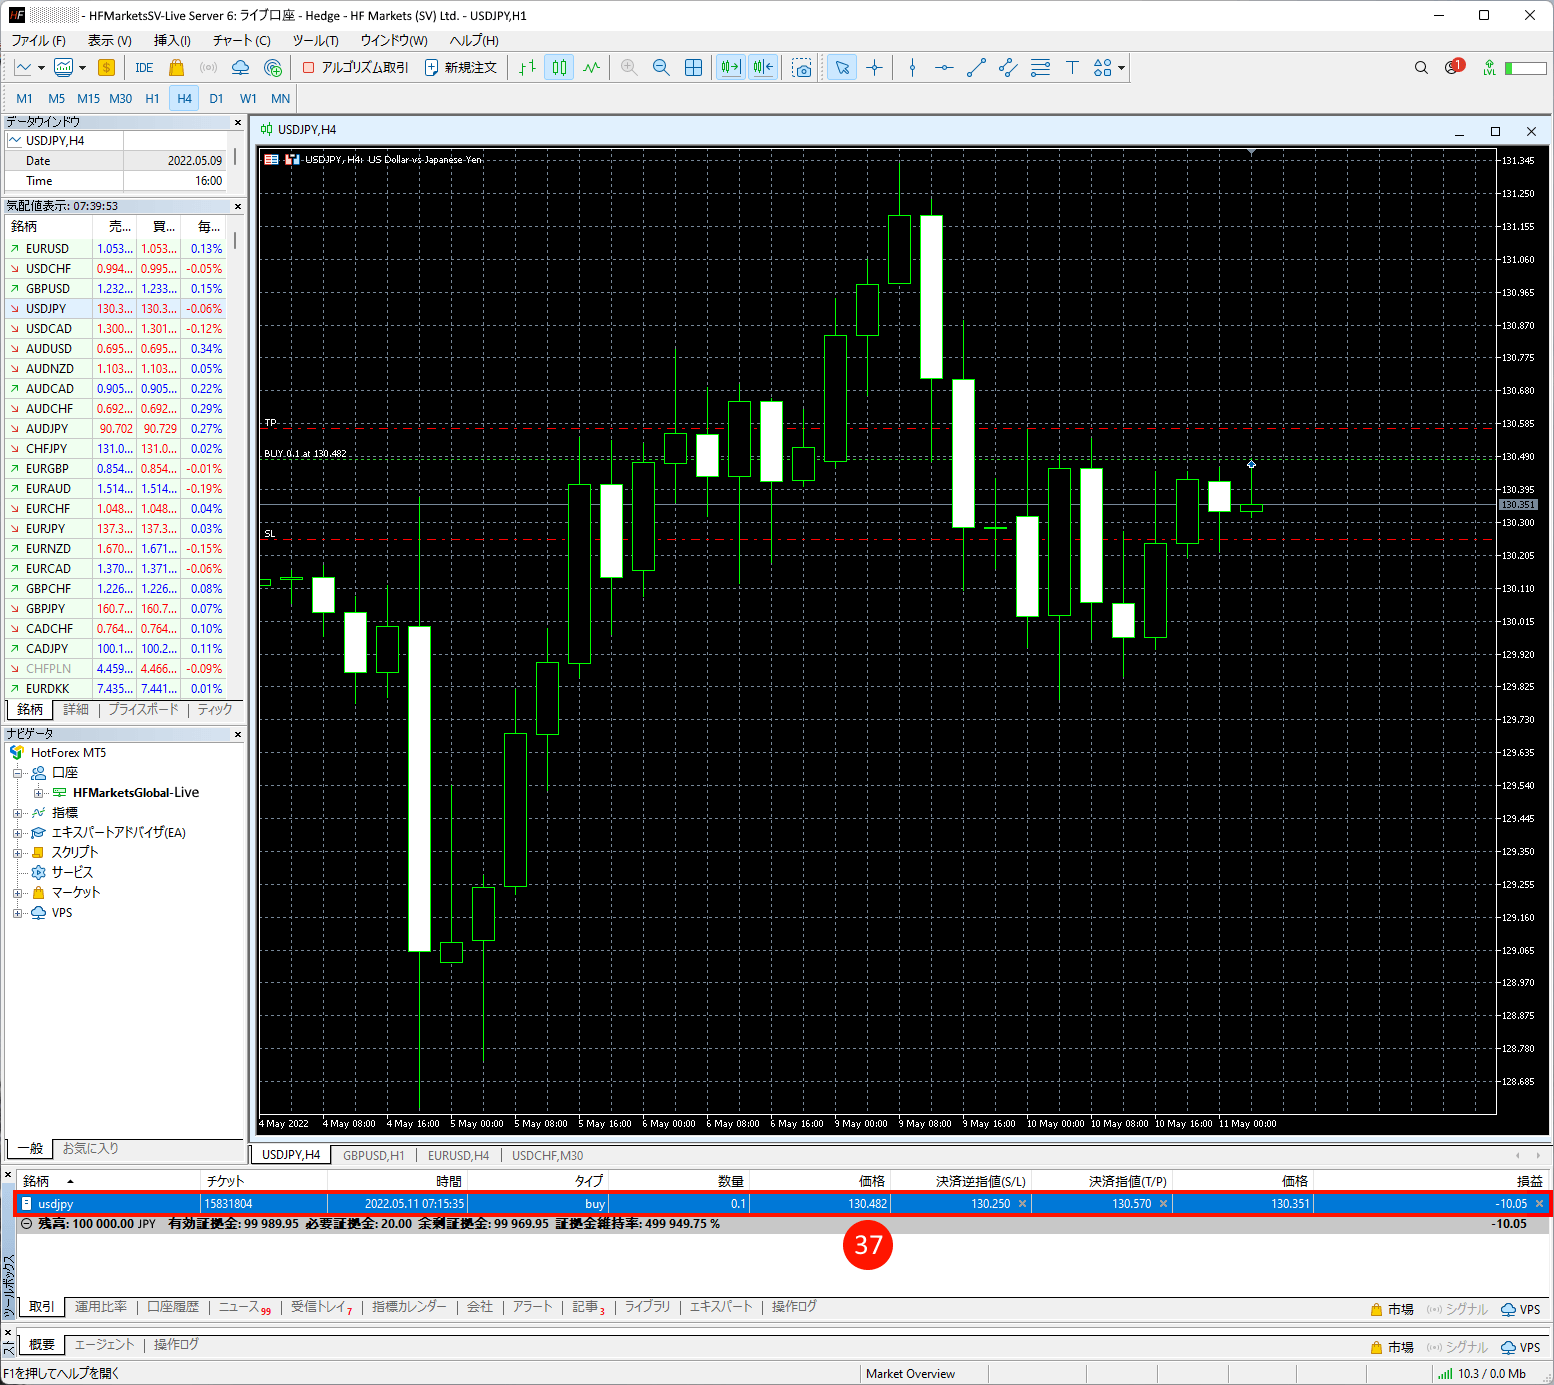Switch to the GBPUSD,H1 chart tab

tap(373, 1155)
